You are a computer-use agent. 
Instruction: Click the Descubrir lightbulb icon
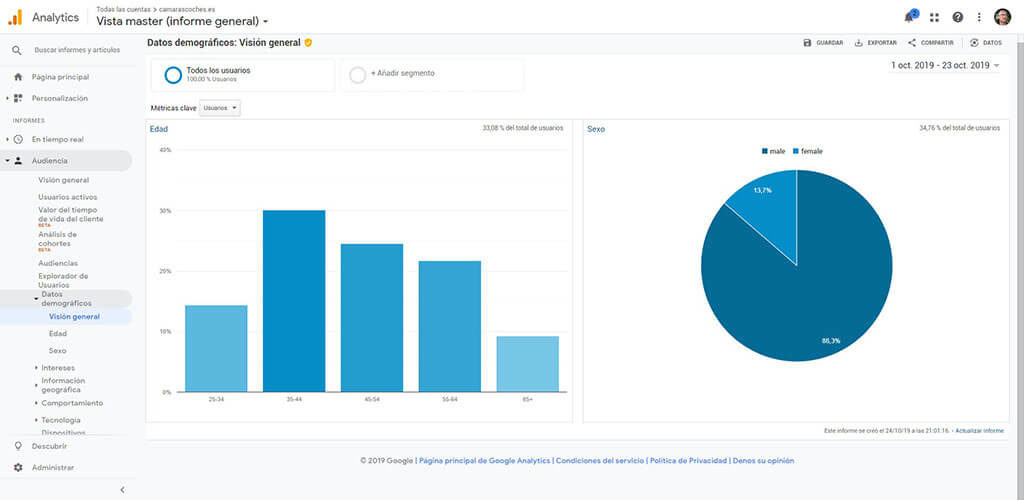coord(18,446)
